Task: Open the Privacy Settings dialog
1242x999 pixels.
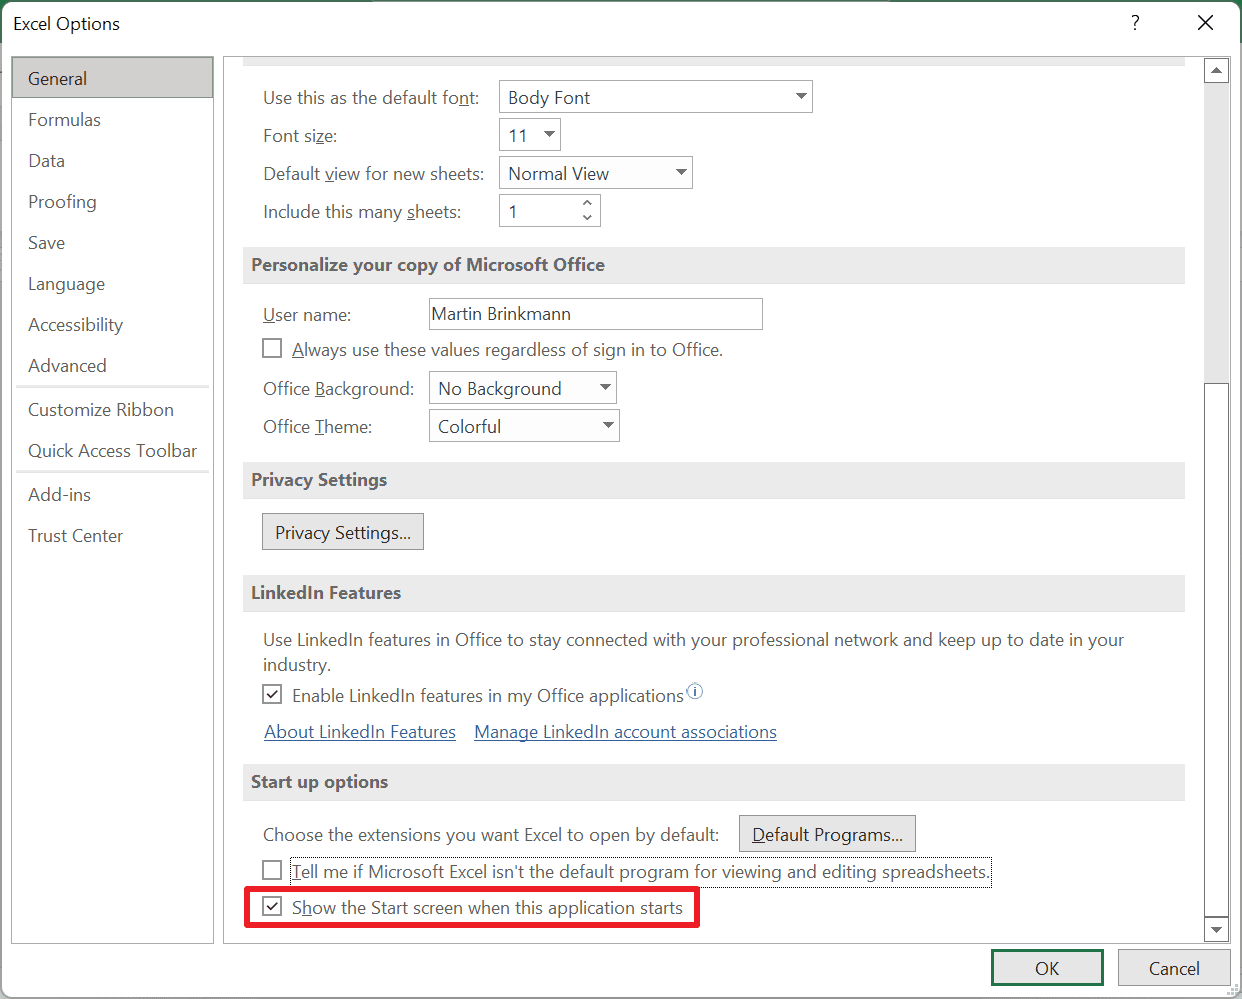Action: (342, 531)
